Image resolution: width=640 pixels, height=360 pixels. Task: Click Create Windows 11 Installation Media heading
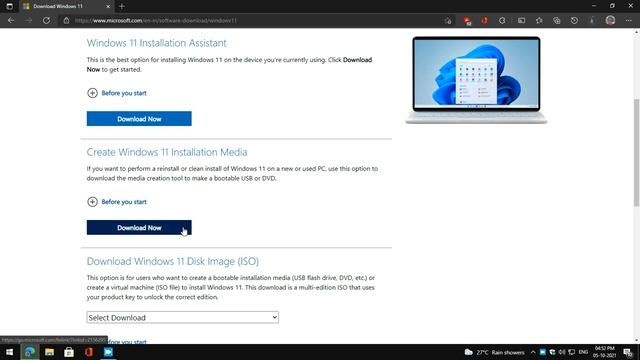(167, 152)
